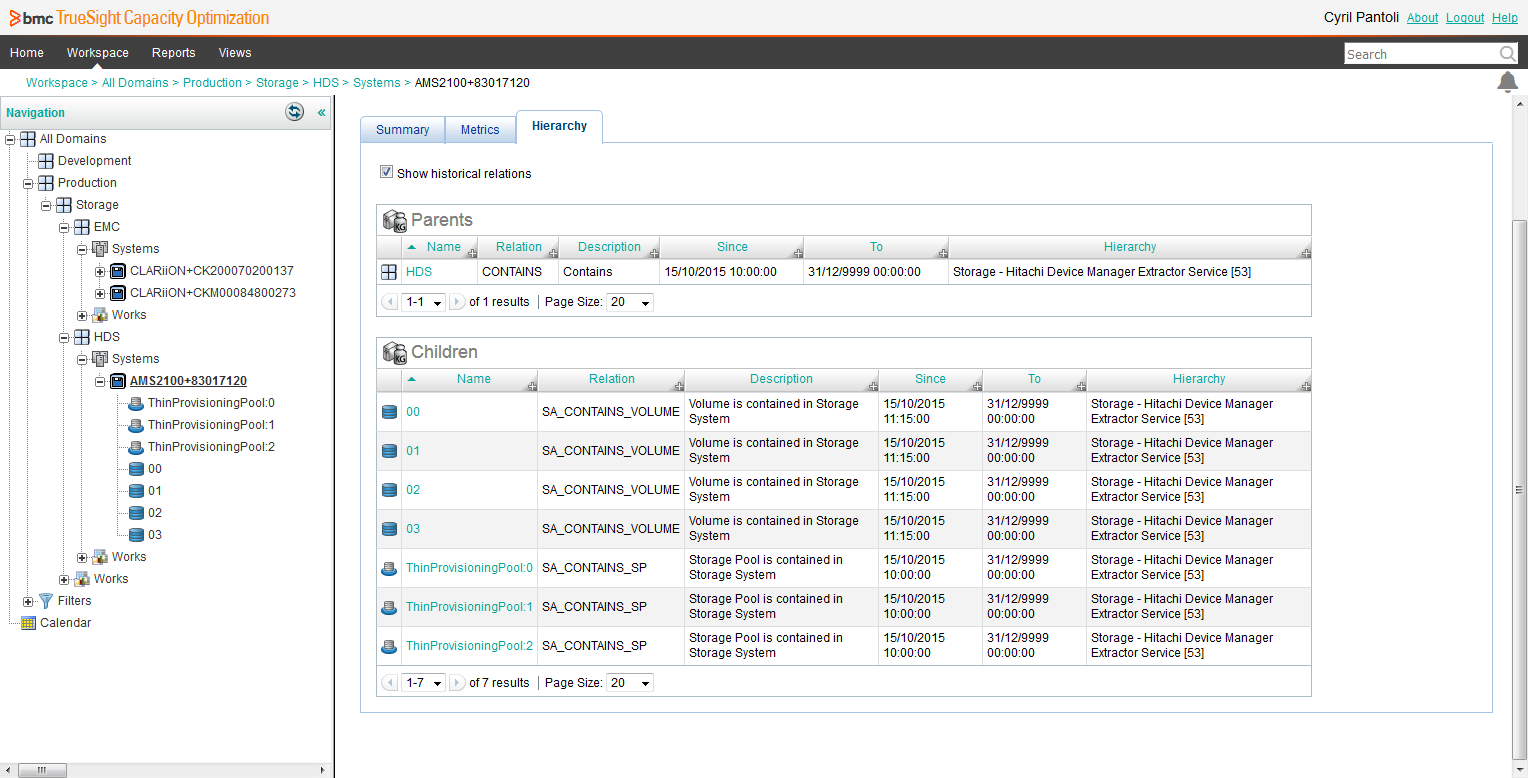Click the AMS2100+83017120 system icon in tree
The width and height of the screenshot is (1528, 778).
(x=118, y=381)
